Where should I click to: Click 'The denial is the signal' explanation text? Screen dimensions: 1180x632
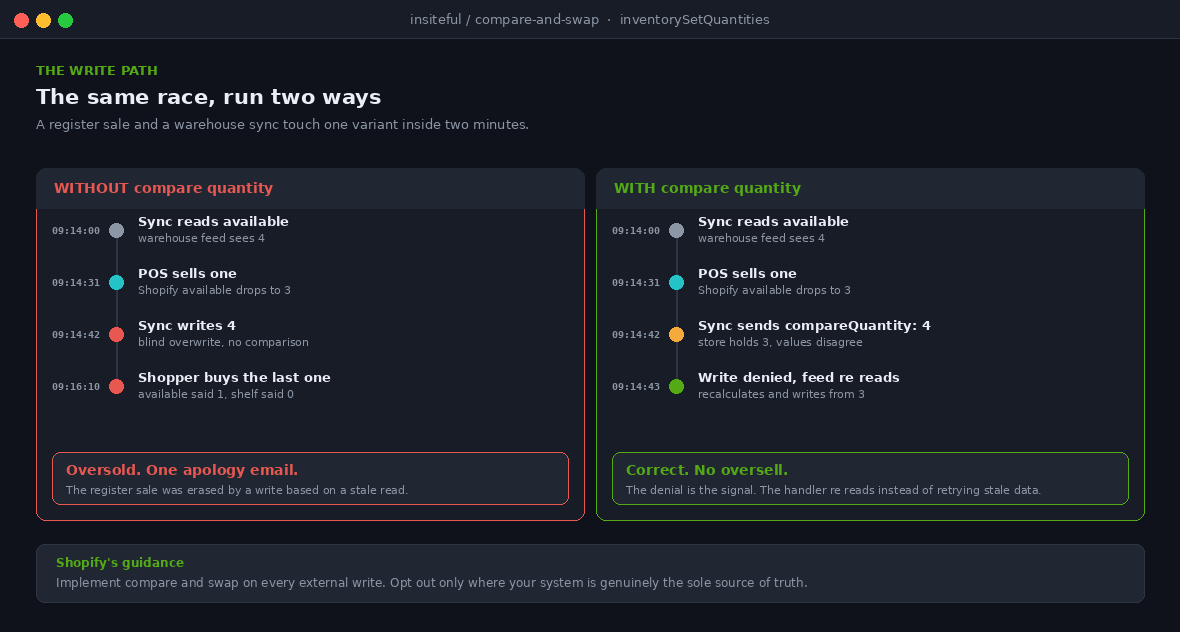point(833,491)
